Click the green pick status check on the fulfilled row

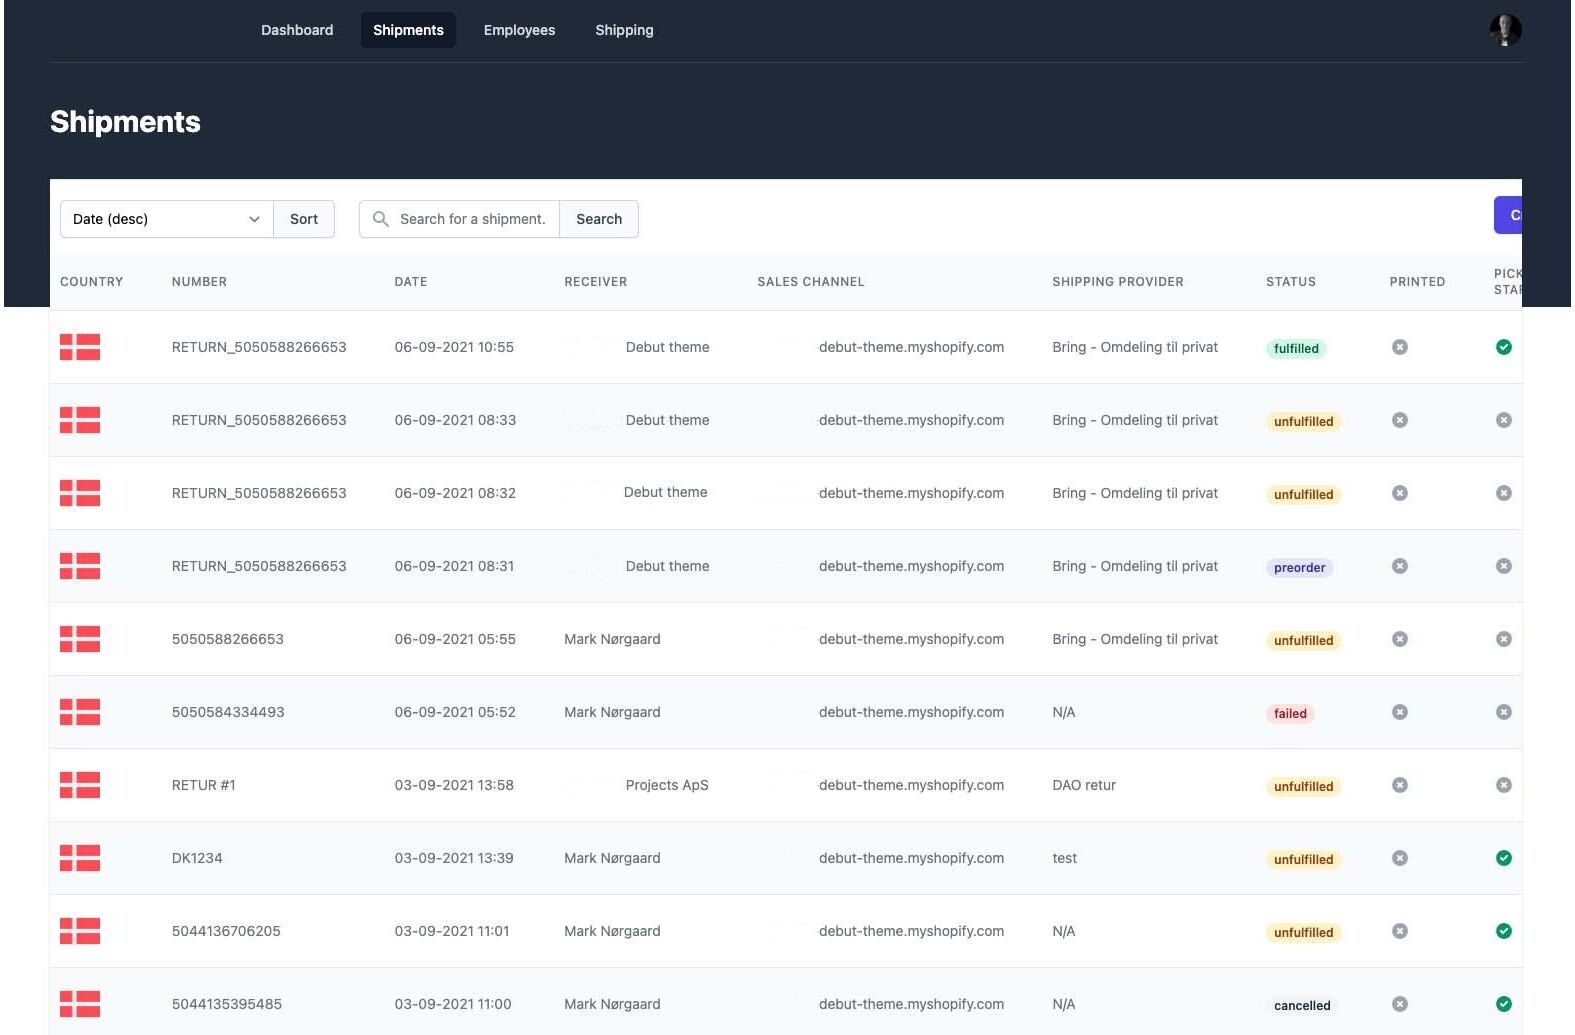click(1503, 347)
